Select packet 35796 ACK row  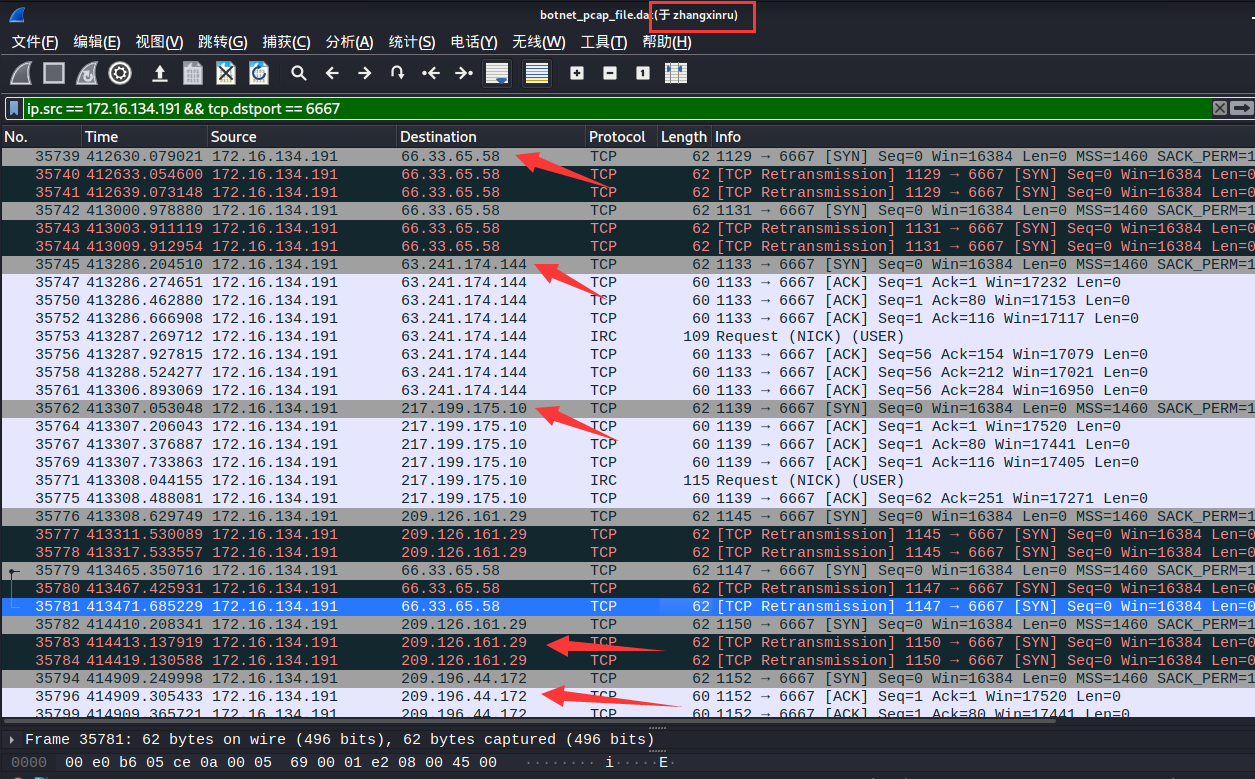(x=627, y=696)
